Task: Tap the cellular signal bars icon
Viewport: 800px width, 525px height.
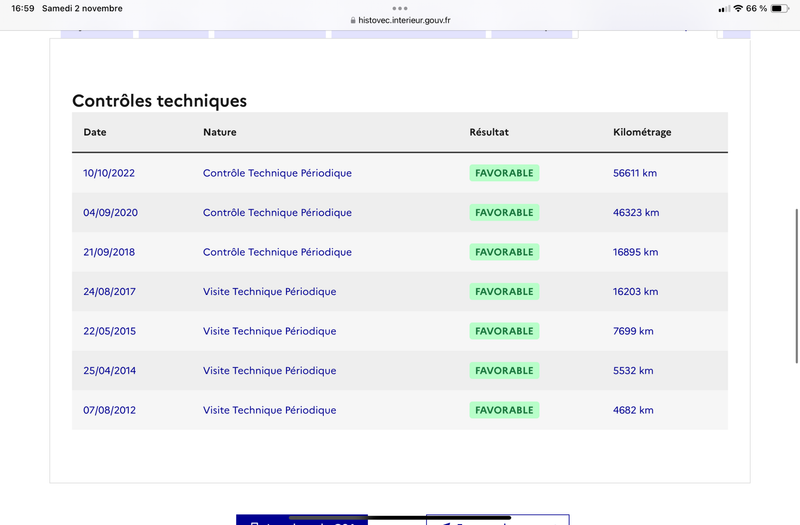Action: pos(724,9)
